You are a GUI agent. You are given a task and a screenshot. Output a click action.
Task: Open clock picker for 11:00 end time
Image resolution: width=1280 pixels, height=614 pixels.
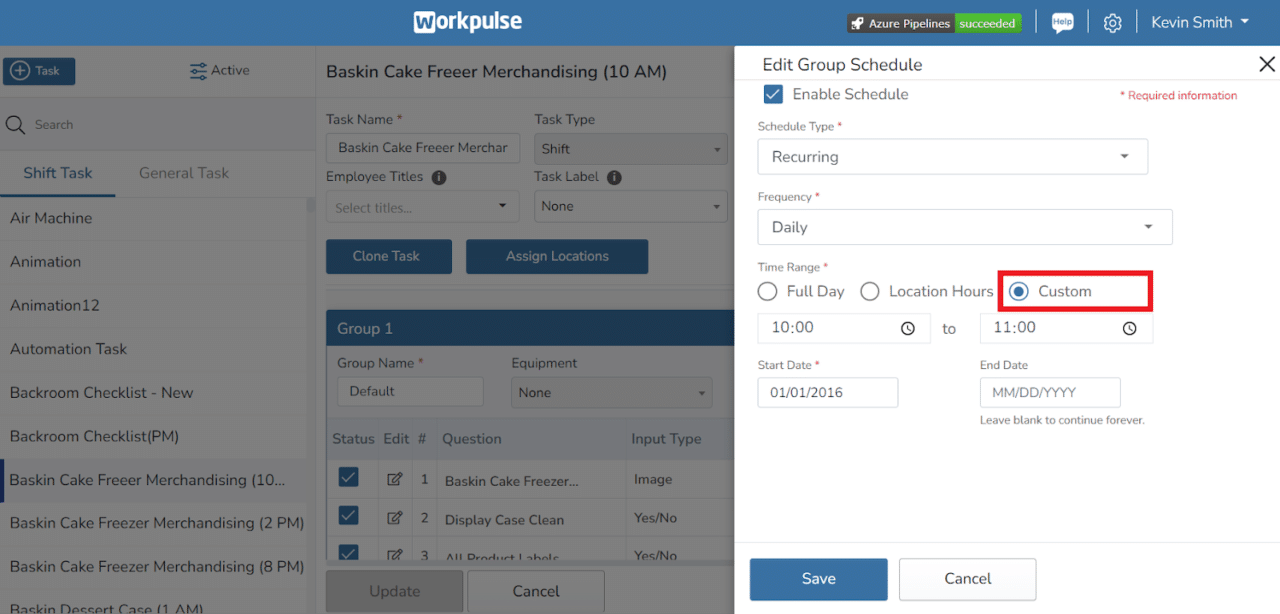(x=1130, y=328)
